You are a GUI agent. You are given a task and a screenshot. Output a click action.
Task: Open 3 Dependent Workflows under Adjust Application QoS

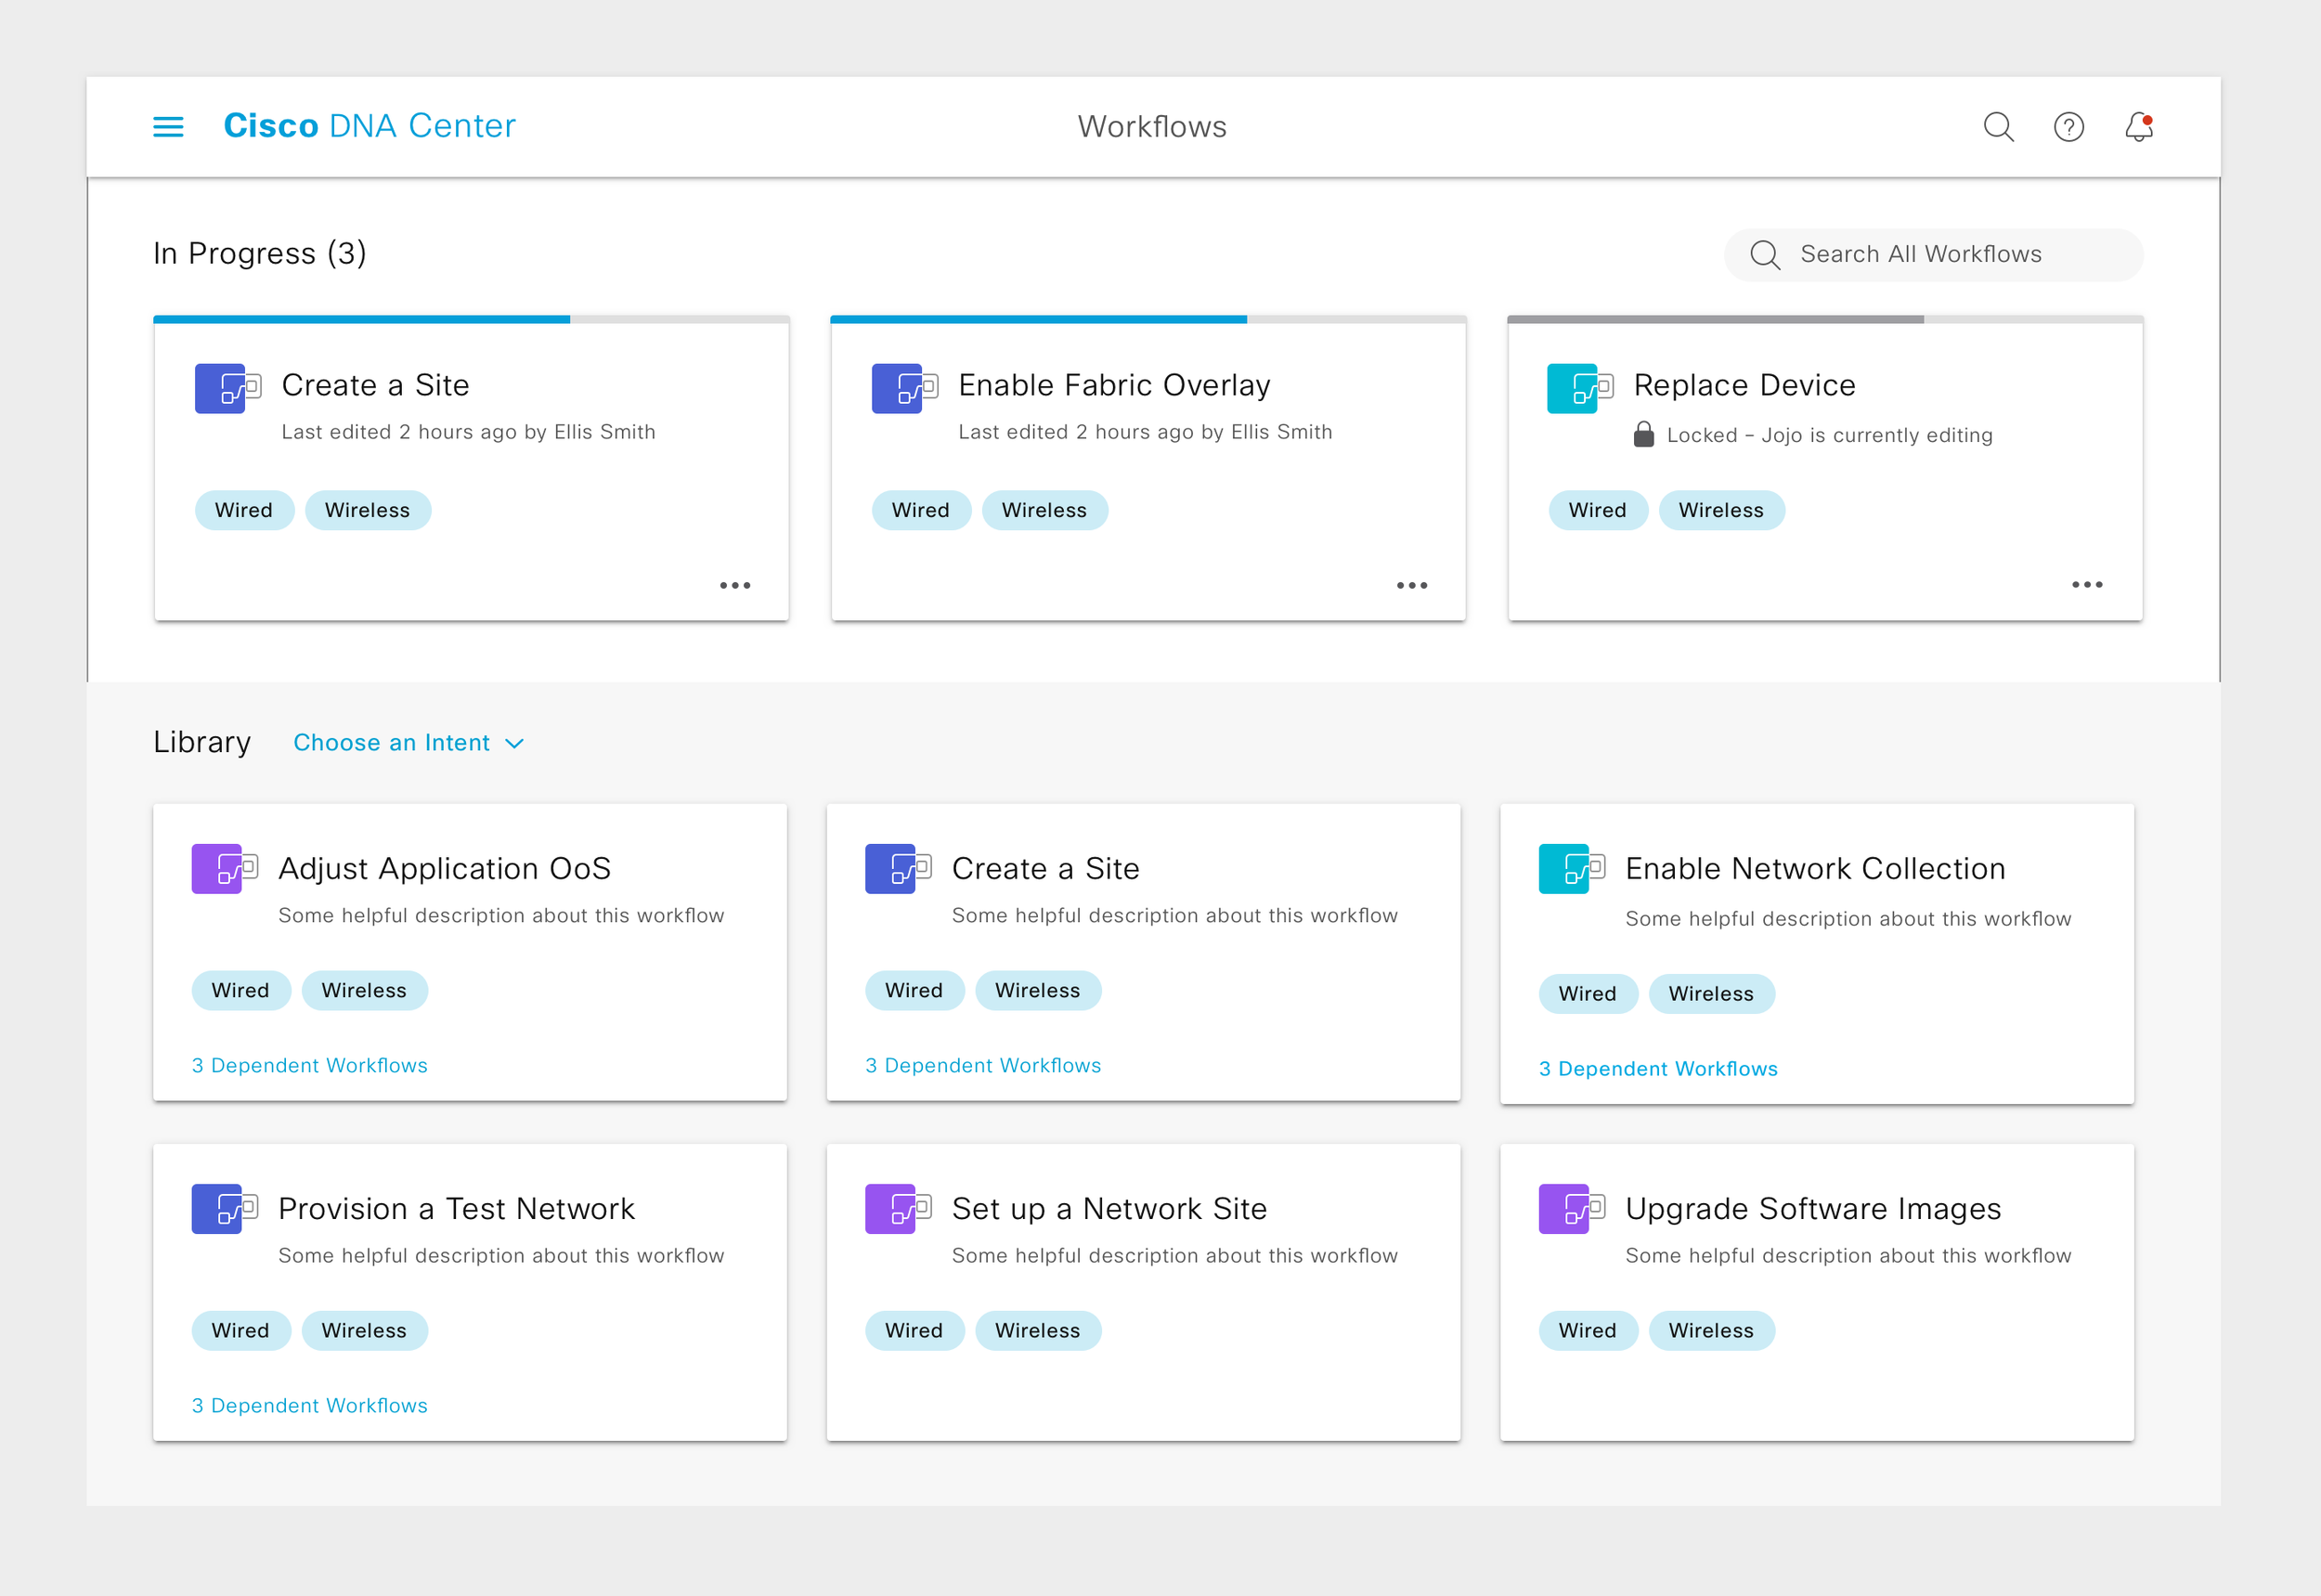309,1065
